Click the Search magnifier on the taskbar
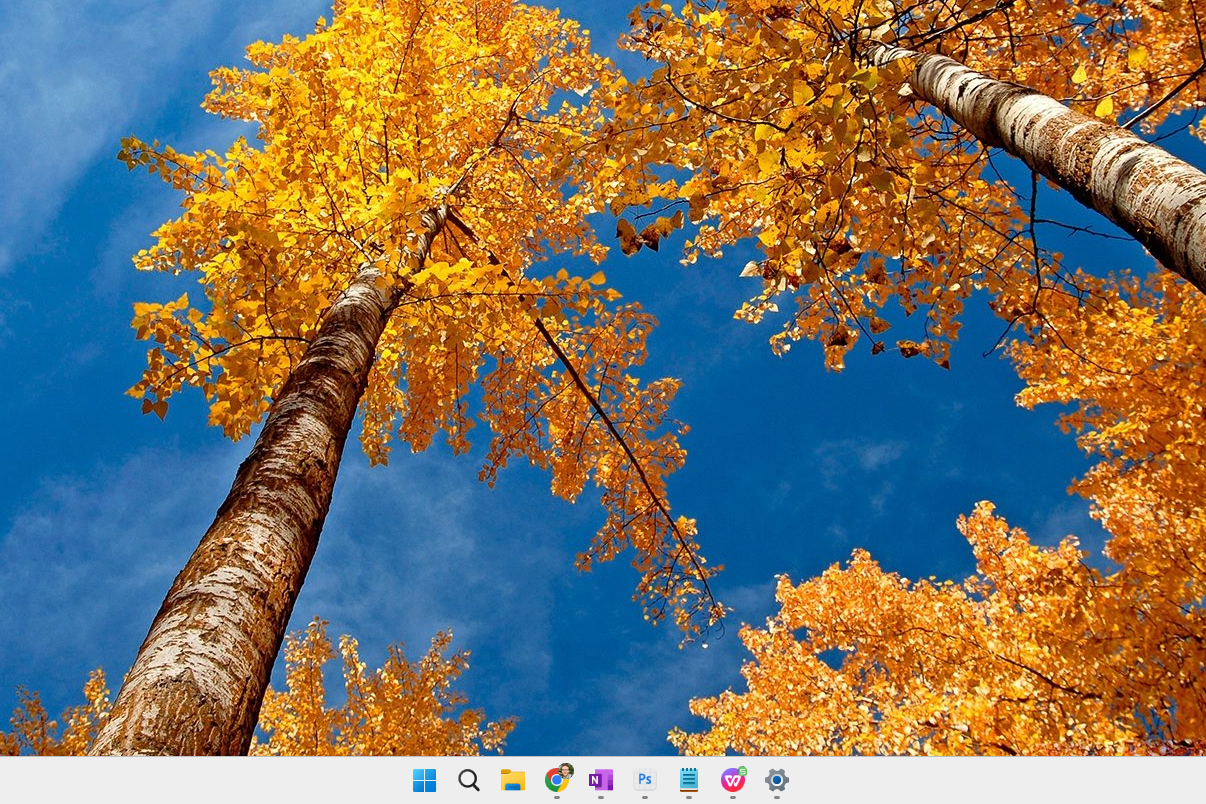This screenshot has height=804, width=1206. pyautogui.click(x=469, y=780)
